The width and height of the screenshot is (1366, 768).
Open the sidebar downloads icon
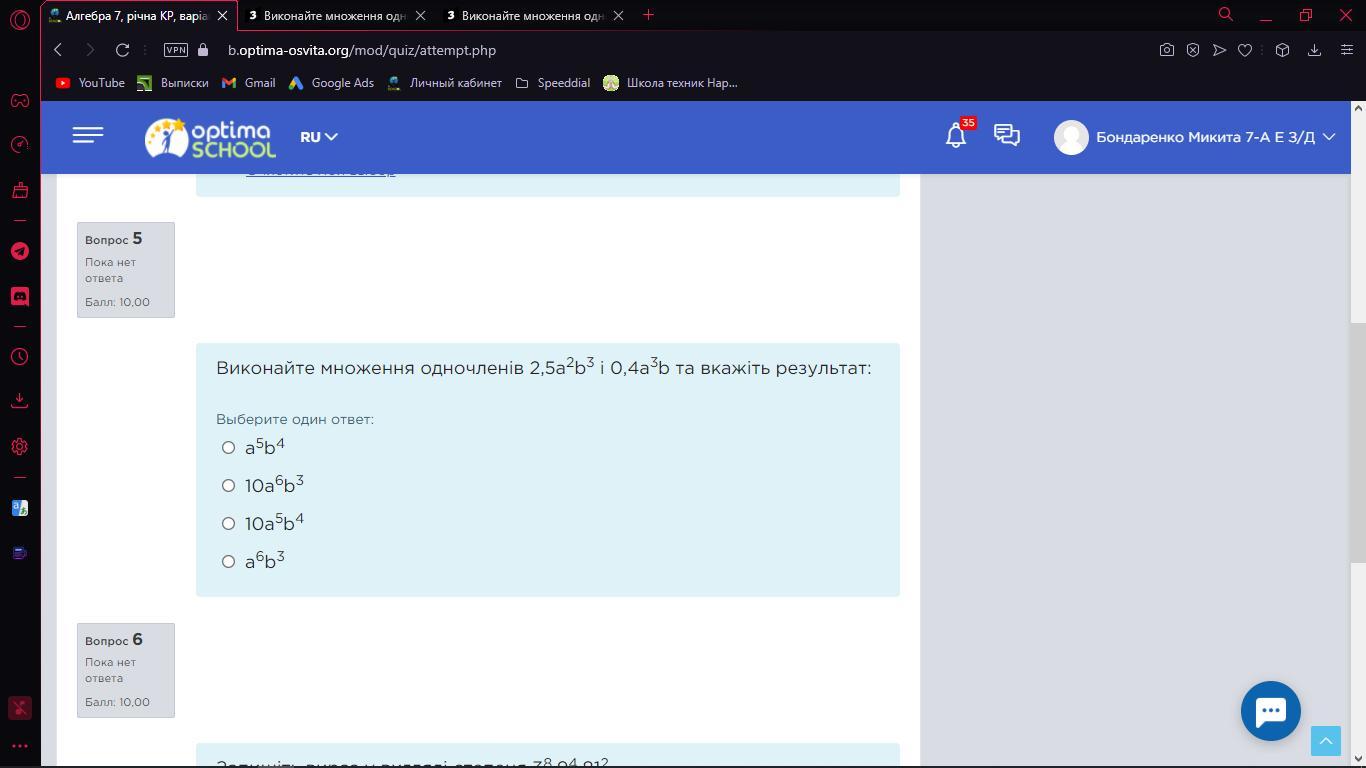20,401
